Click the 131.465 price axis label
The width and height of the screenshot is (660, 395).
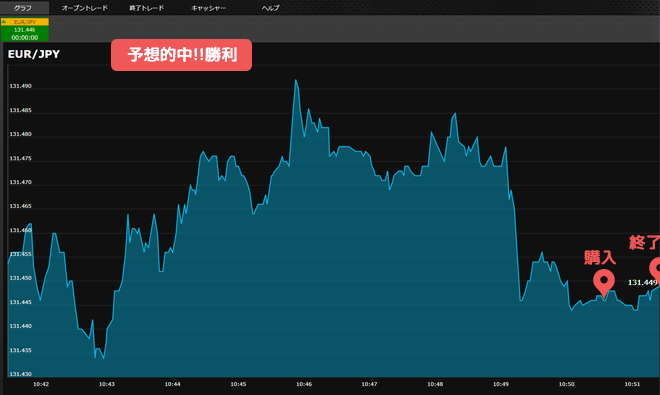[x=20, y=206]
